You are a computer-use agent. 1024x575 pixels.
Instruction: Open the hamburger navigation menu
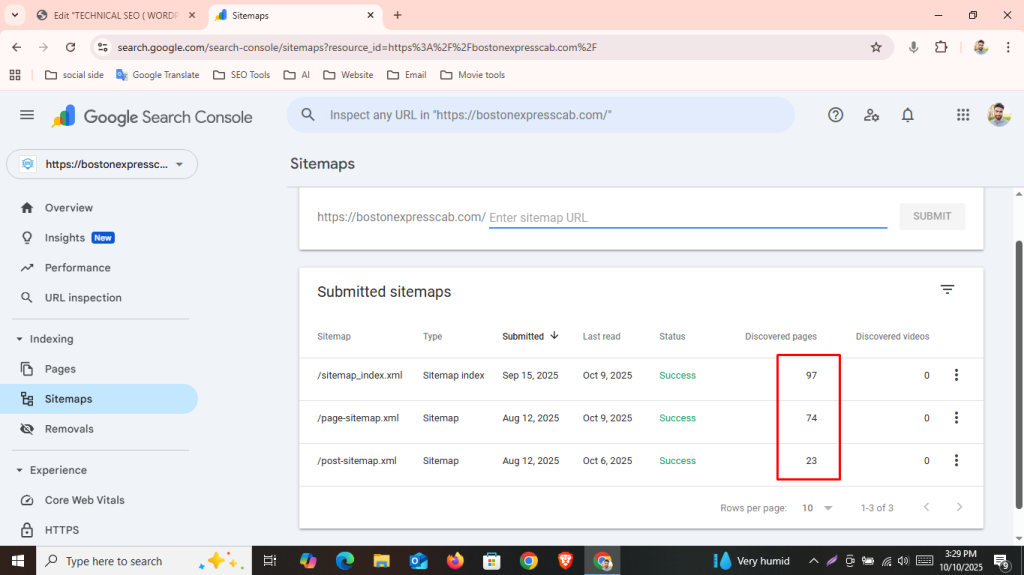27,115
